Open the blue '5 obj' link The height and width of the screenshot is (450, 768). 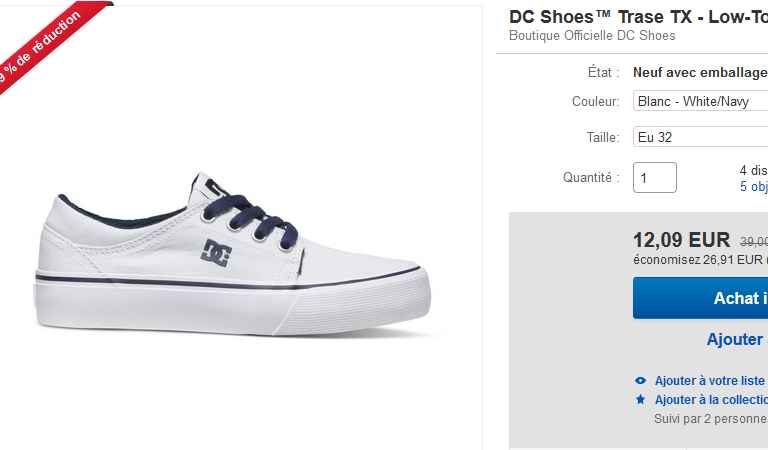coord(753,186)
